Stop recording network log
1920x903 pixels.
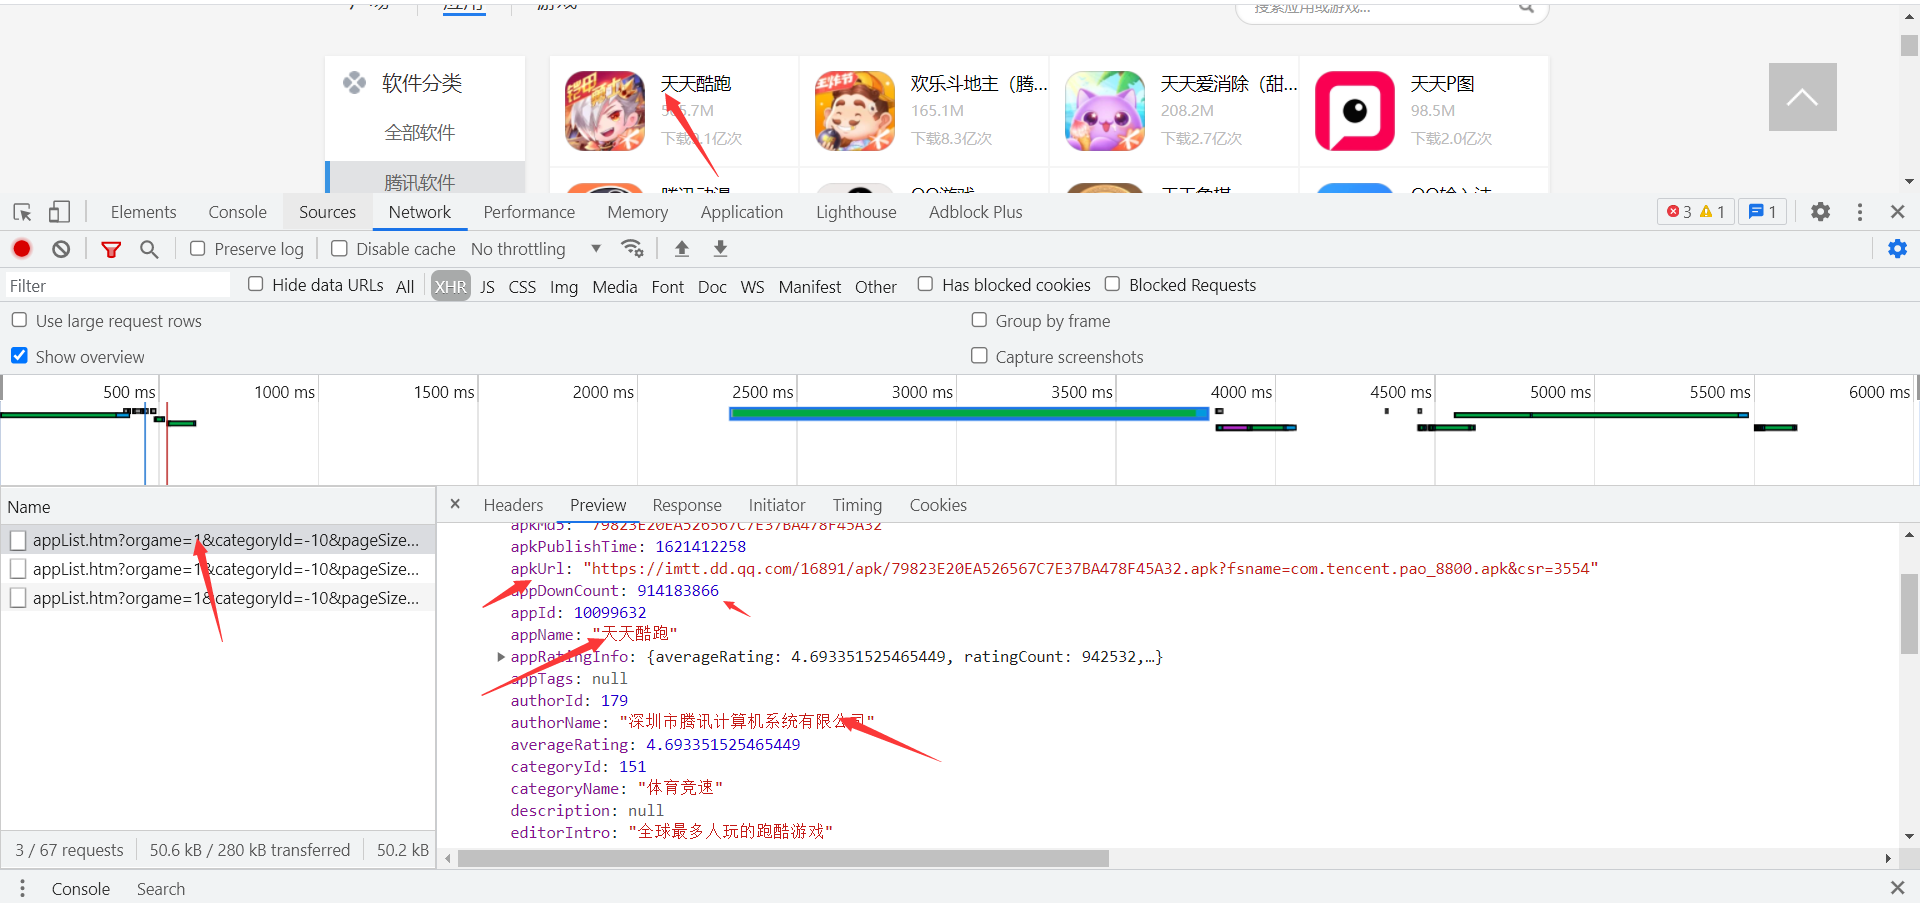[x=22, y=249]
